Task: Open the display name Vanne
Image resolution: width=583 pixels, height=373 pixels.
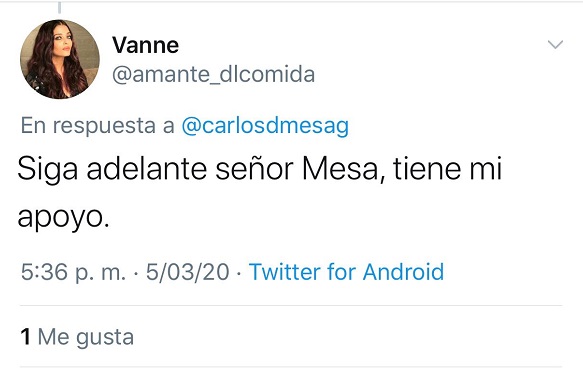Action: coord(145,45)
